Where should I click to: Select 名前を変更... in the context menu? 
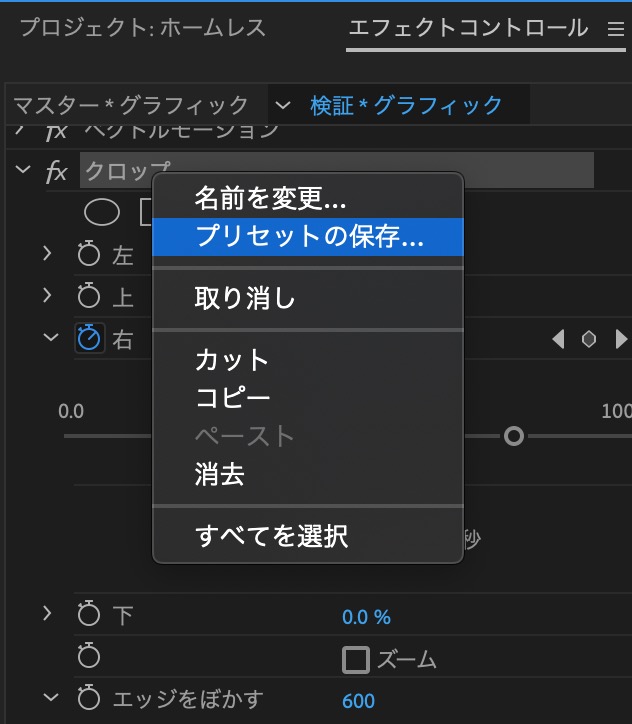[270, 198]
